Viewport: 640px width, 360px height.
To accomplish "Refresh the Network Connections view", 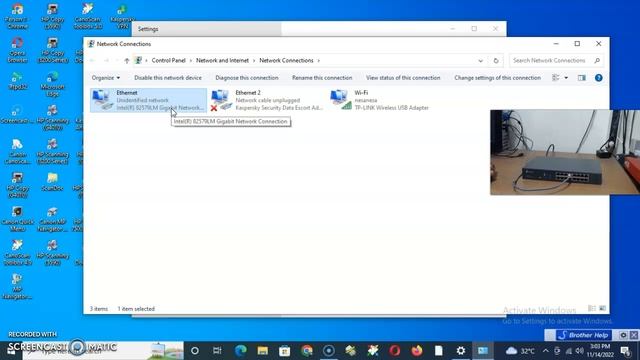I will point(496,60).
